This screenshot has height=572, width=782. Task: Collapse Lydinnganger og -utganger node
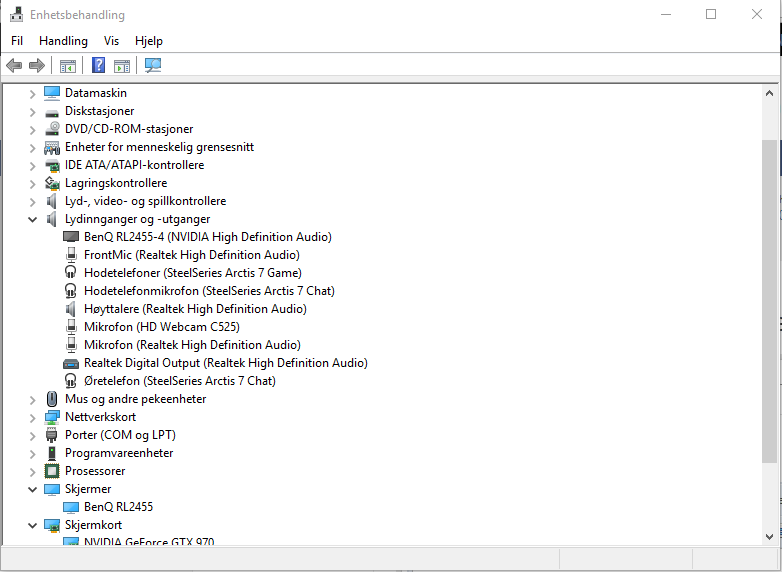click(32, 219)
